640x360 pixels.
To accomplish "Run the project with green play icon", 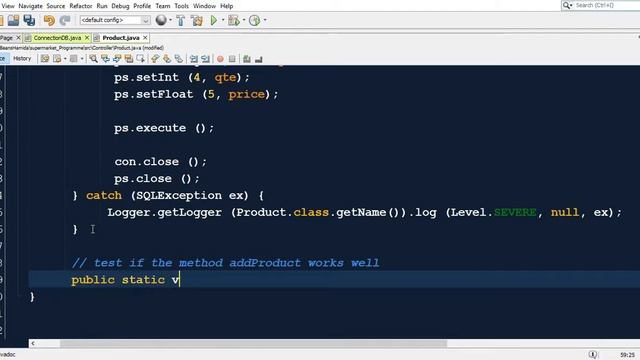I will 213,20.
